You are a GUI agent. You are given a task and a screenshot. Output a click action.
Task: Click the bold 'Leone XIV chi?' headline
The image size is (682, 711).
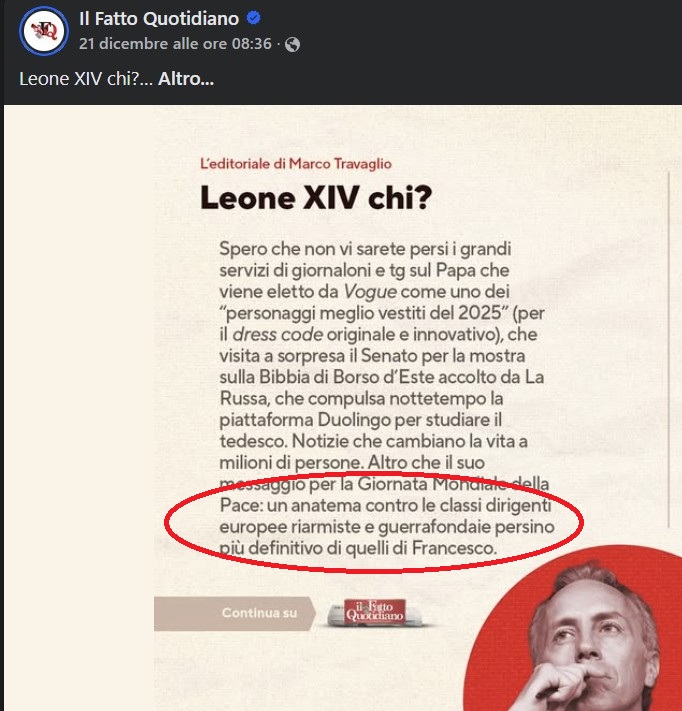click(316, 198)
